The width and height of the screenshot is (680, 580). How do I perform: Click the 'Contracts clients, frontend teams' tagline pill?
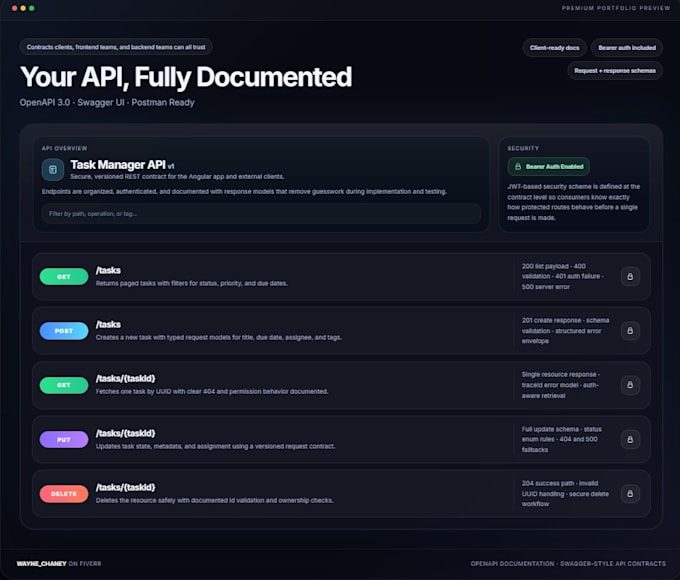pyautogui.click(x=116, y=47)
